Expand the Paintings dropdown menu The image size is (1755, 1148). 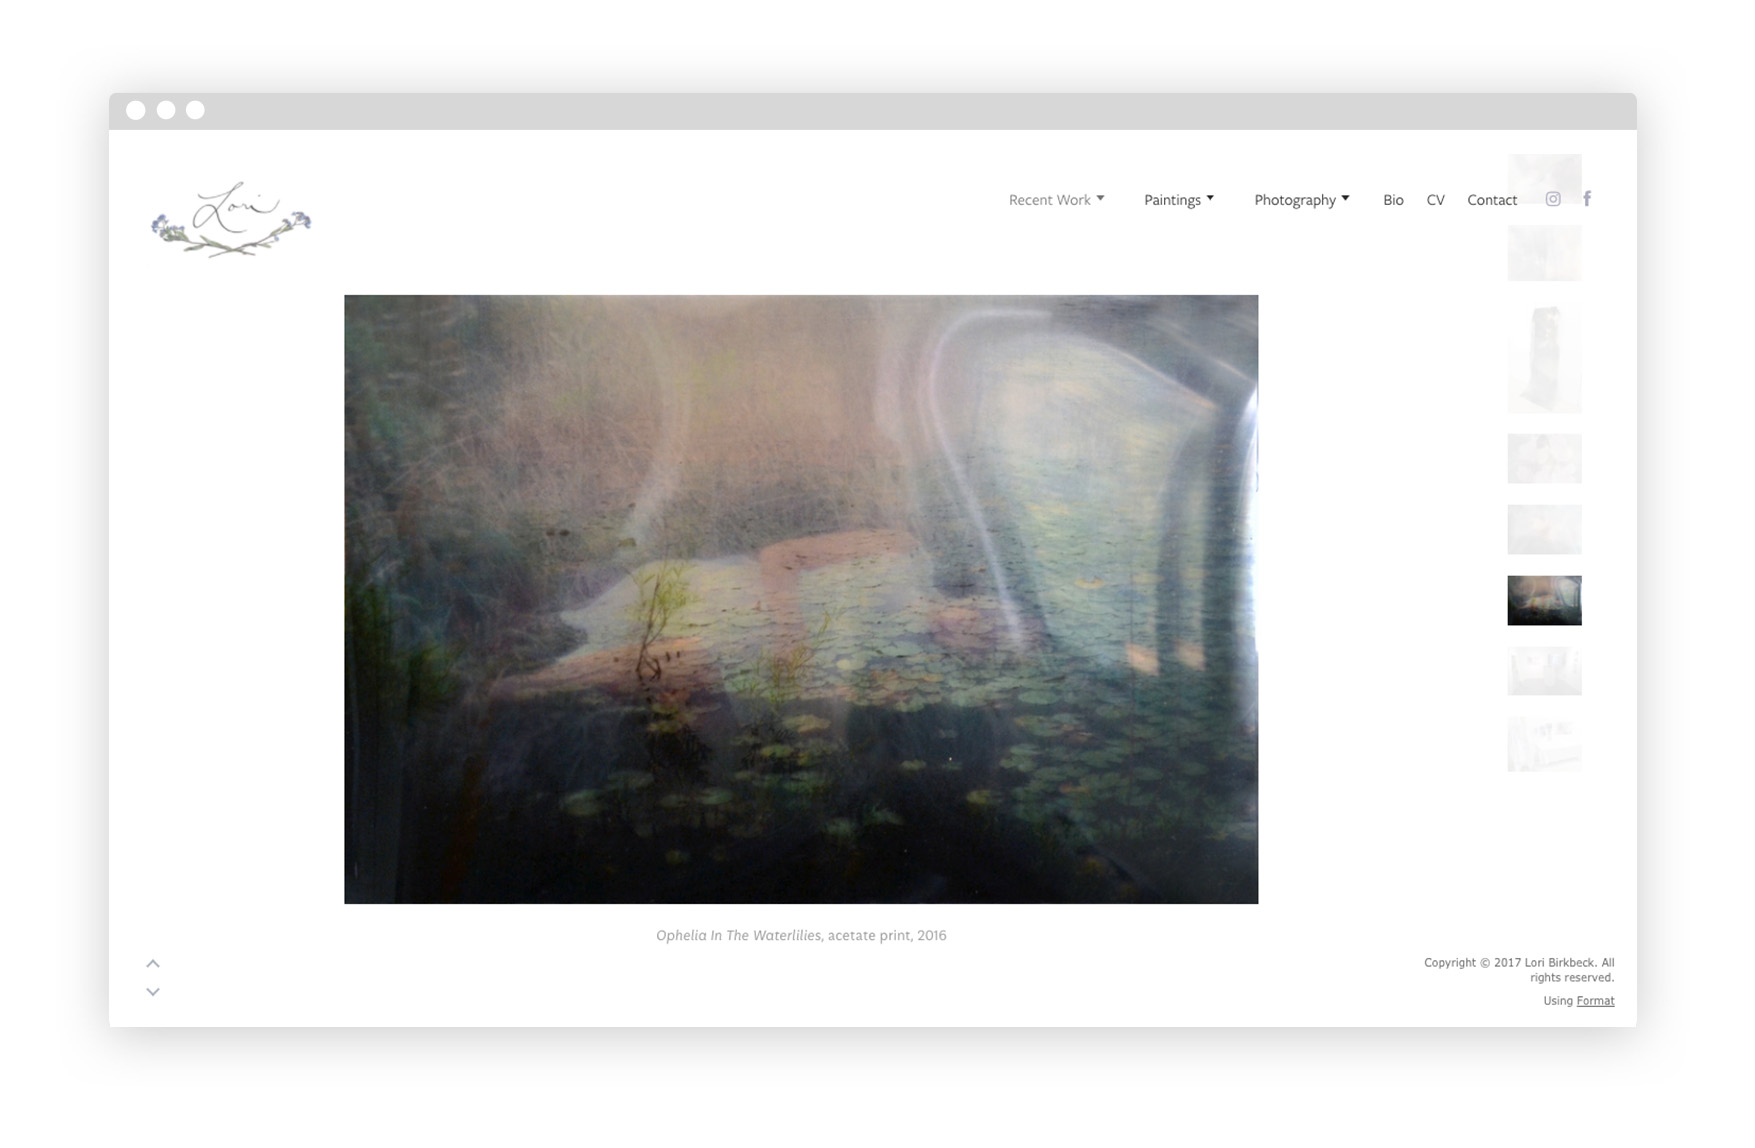1174,199
